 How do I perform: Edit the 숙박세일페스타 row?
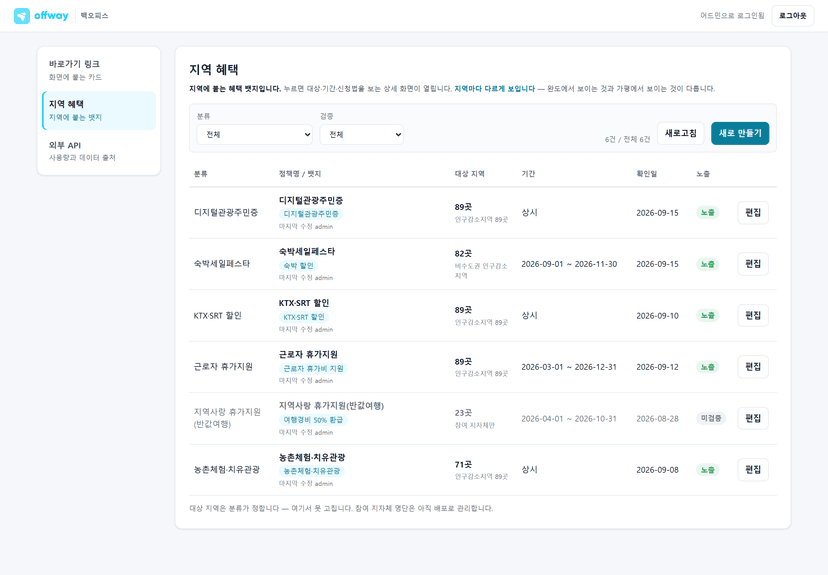[753, 264]
